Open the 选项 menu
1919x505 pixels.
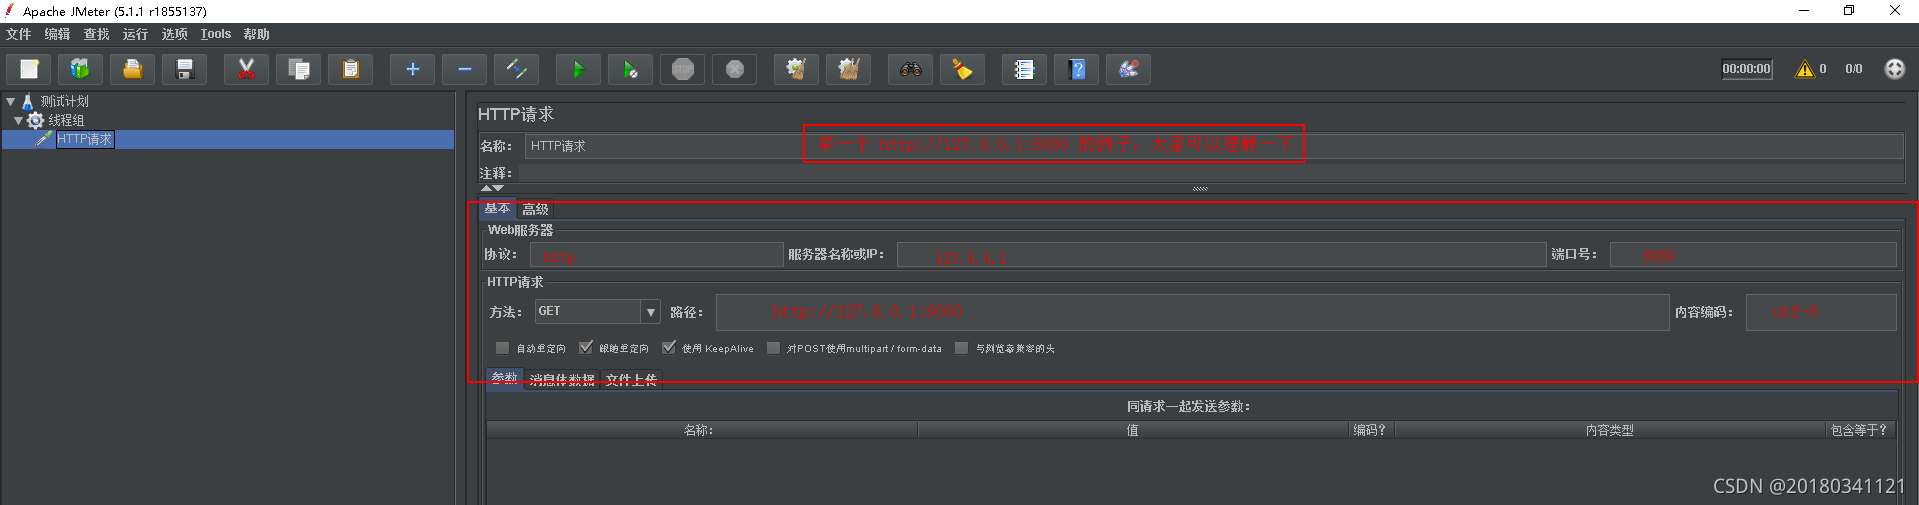[175, 34]
